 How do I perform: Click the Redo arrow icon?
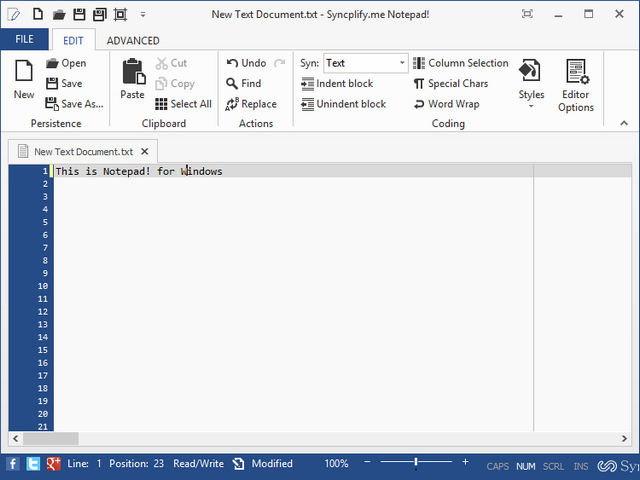tap(280, 63)
